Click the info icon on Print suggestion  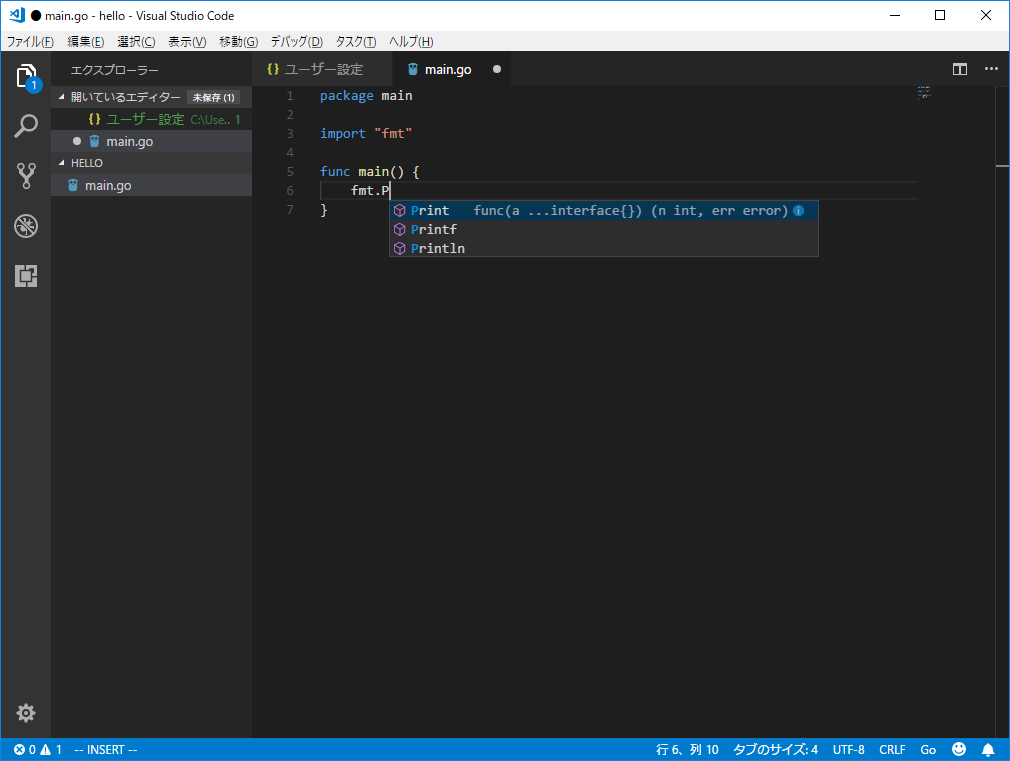[x=799, y=210]
